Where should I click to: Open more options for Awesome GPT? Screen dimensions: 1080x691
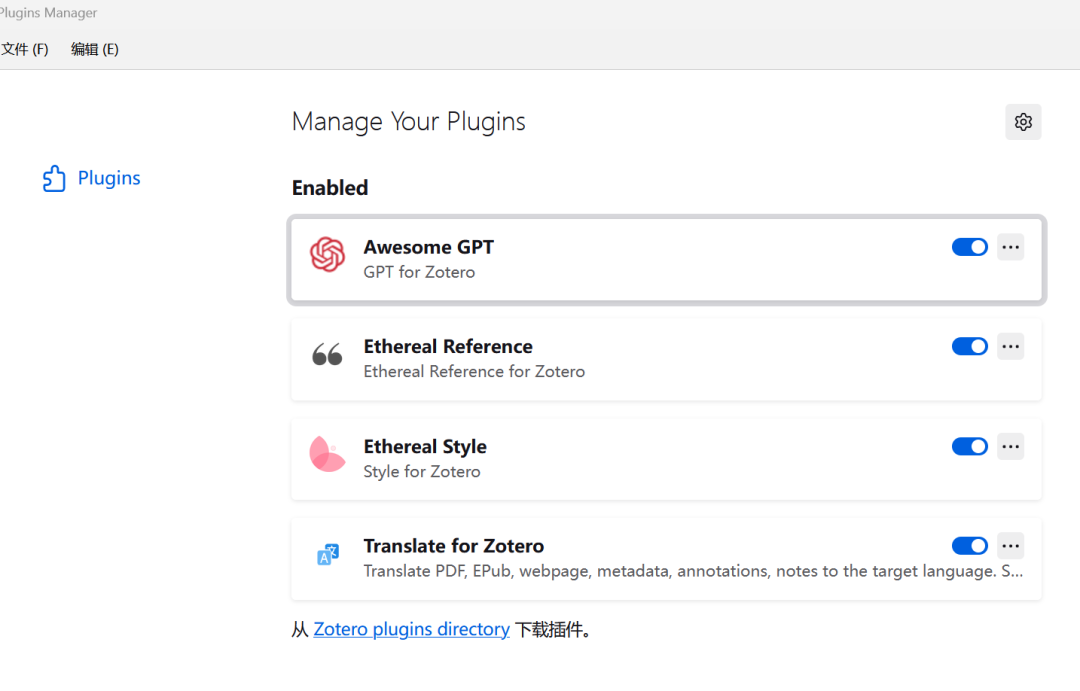click(1011, 247)
